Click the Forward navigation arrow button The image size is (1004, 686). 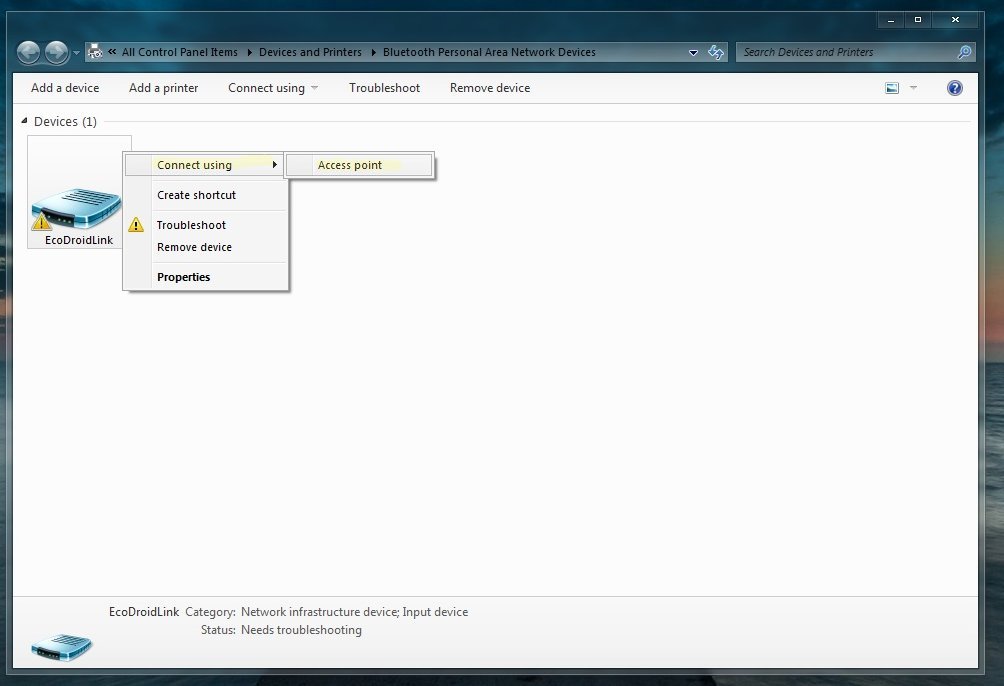57,52
